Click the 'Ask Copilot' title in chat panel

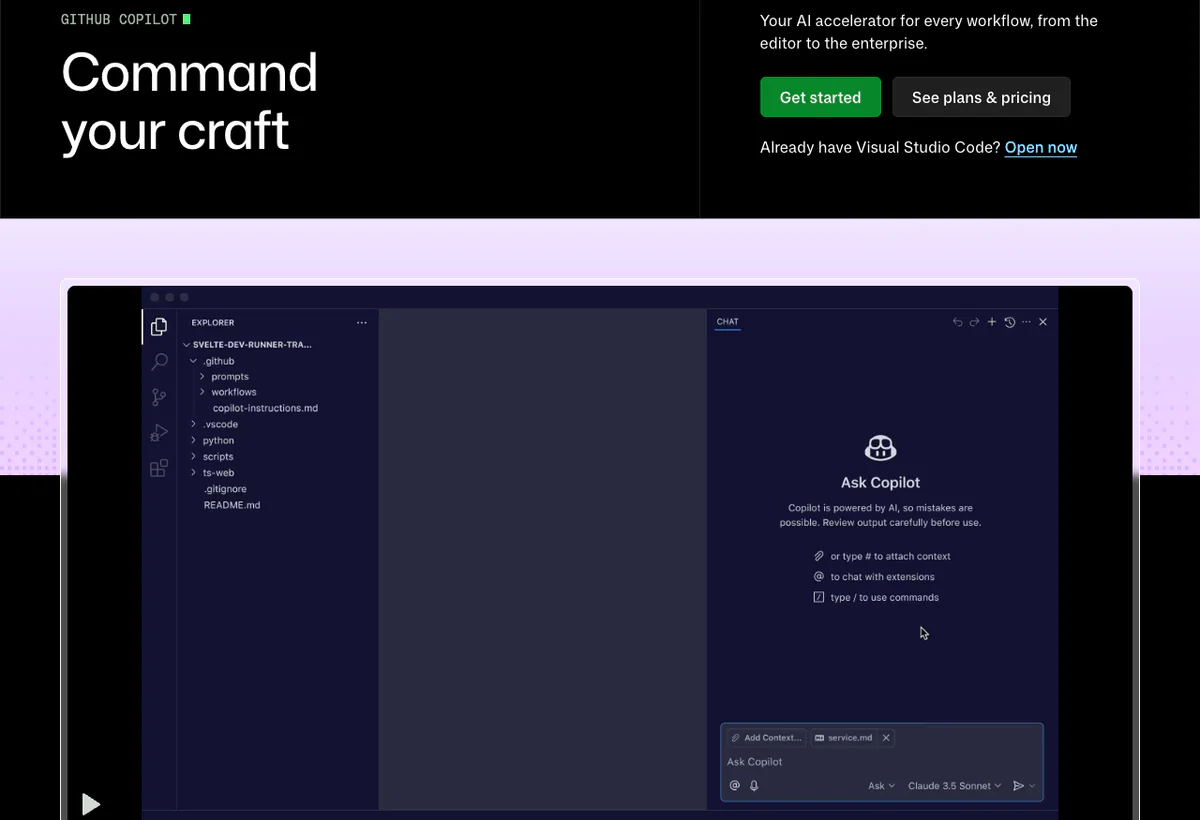tap(880, 482)
